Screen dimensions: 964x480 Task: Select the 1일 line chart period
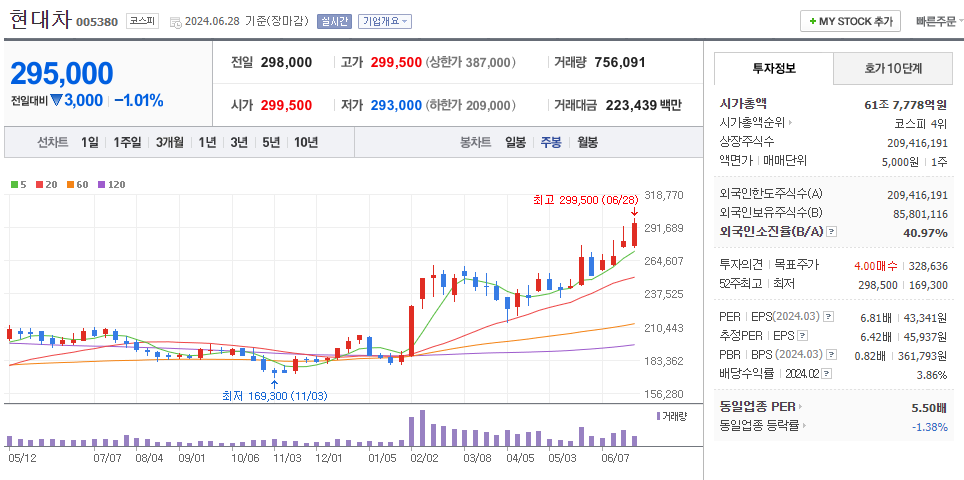coord(89,143)
